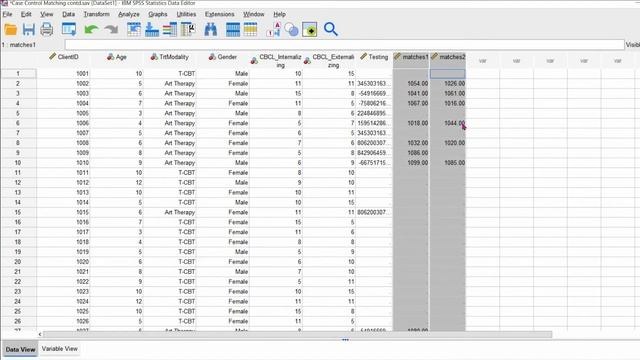640x360 pixels.
Task: Click the Insert Cases toolbar icon
Action: click(233, 29)
